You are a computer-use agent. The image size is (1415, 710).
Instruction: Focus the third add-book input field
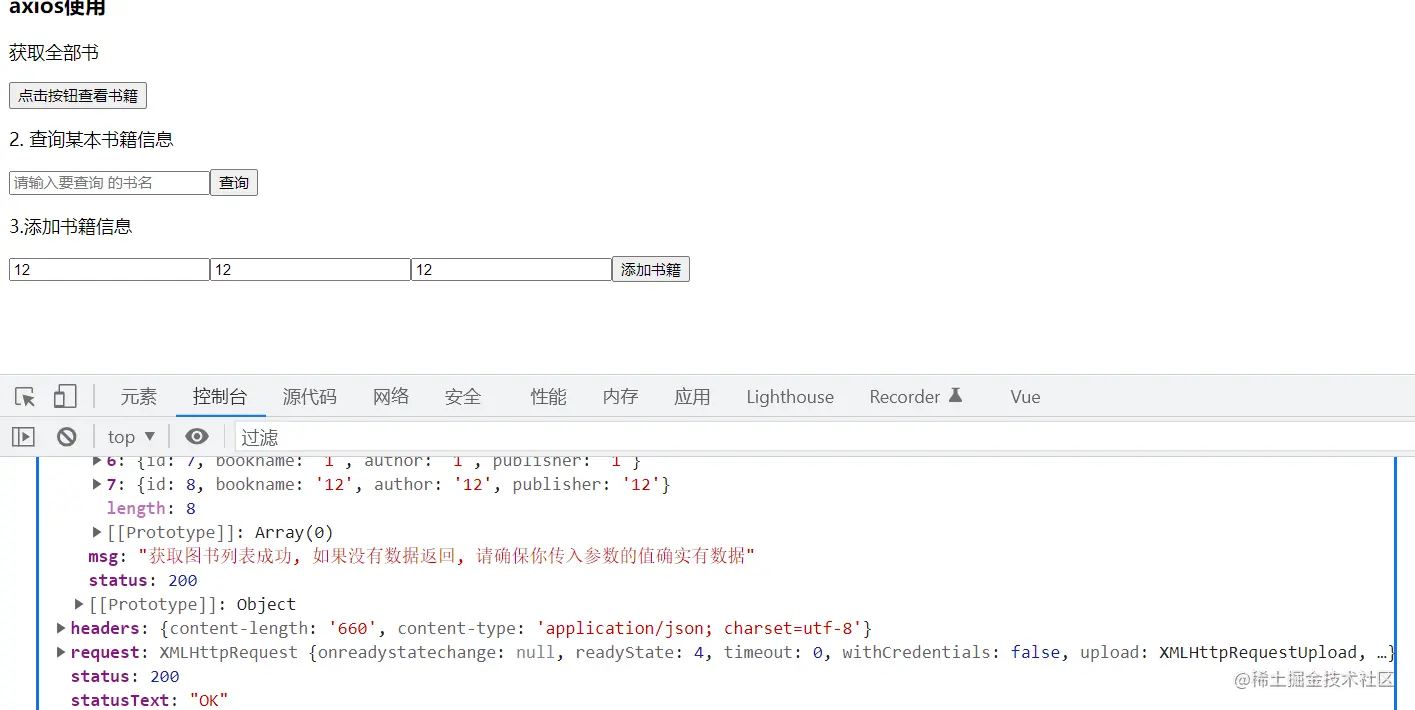coord(511,270)
